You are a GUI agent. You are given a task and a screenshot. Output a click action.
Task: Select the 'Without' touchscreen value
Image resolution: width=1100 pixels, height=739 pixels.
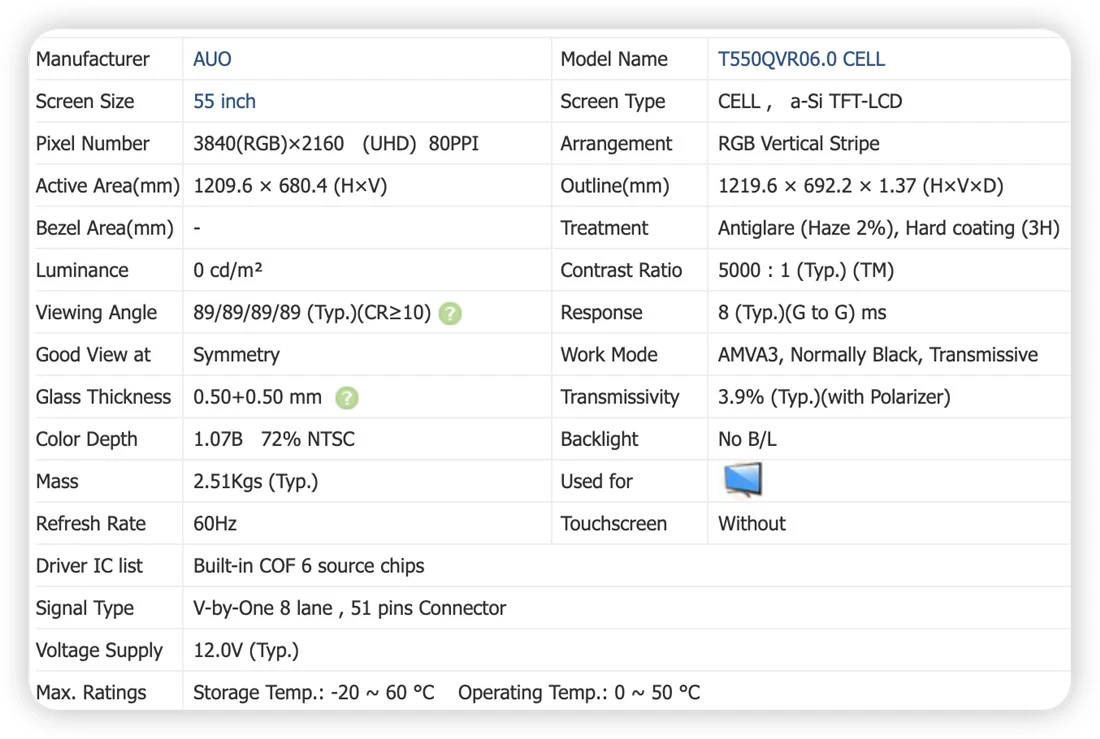click(751, 524)
